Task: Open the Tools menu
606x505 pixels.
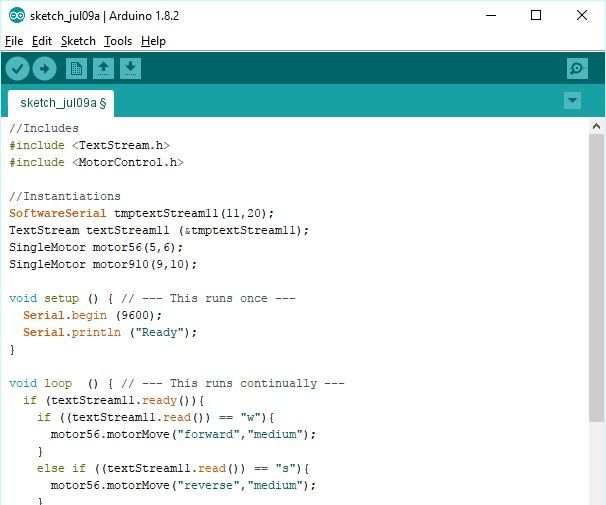Action: tap(118, 41)
